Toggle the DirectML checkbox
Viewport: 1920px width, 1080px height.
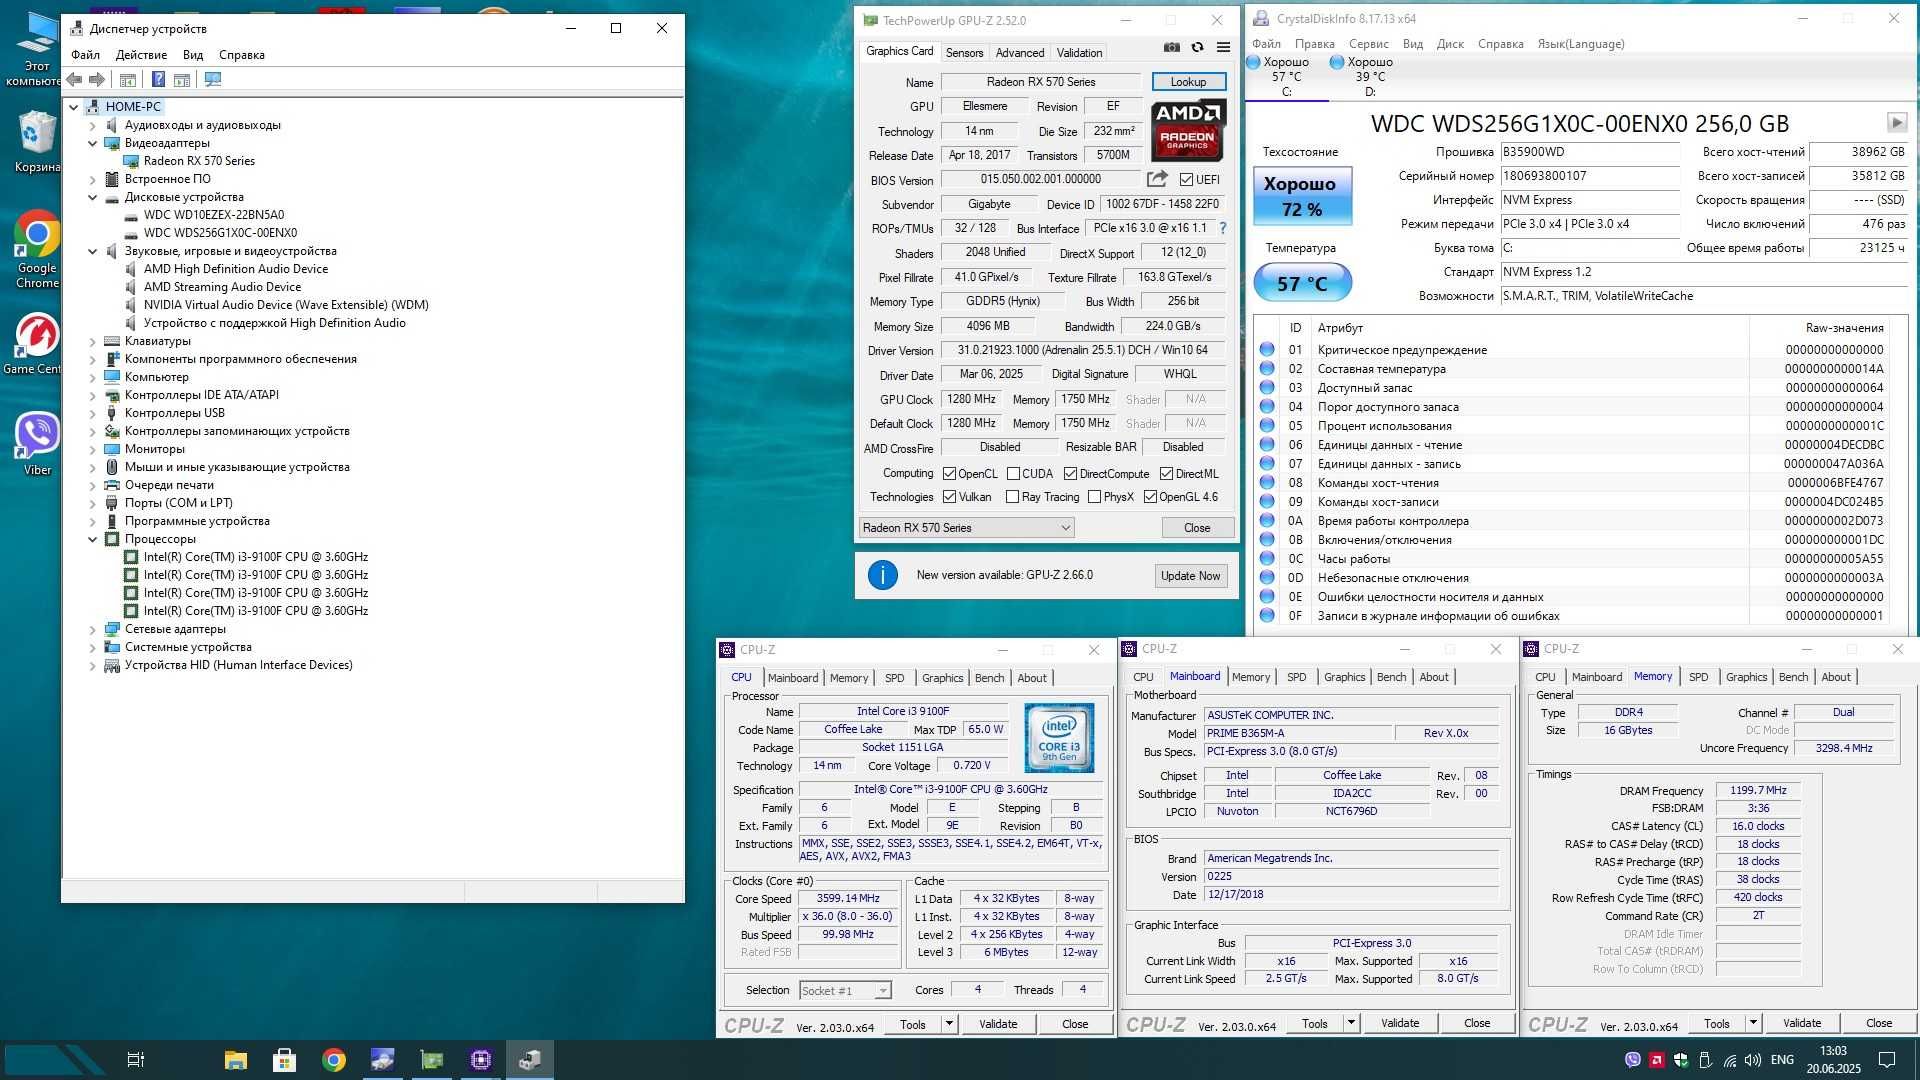1166,474
